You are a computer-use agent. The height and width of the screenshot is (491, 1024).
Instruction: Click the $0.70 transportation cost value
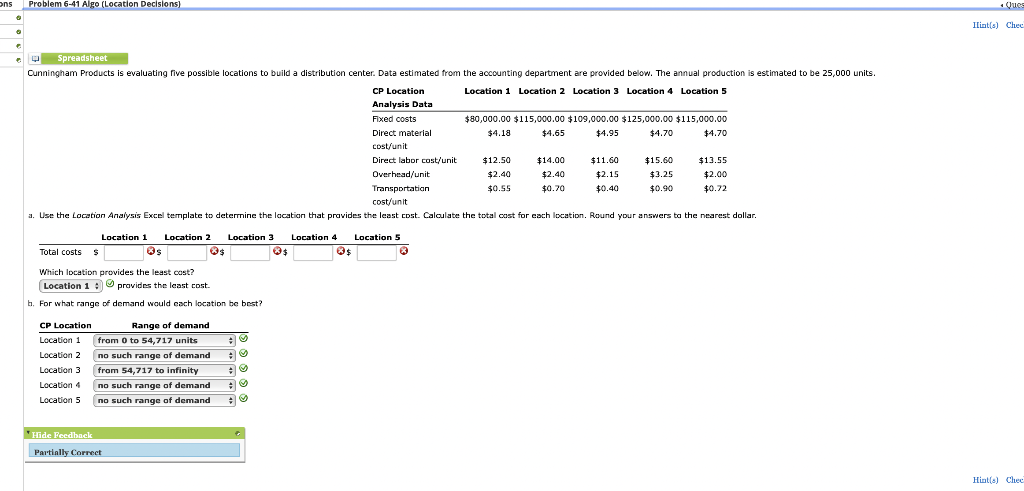point(554,188)
